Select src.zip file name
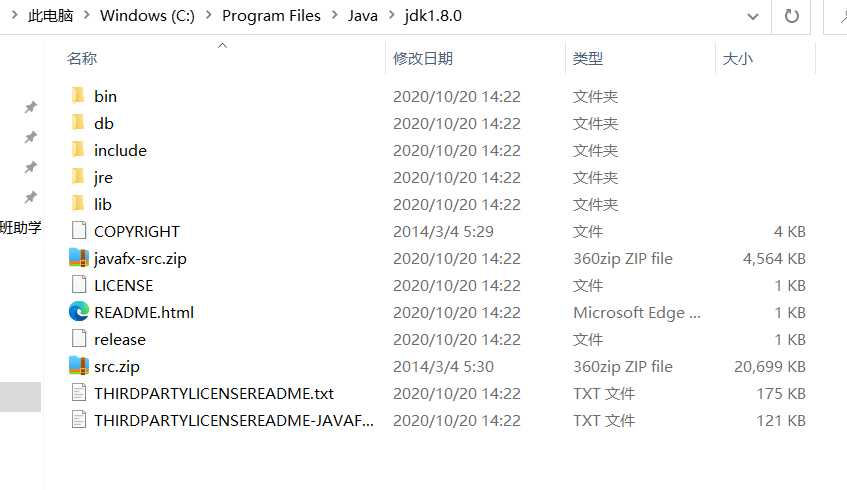Viewport: 847px width, 490px height. [x=117, y=366]
